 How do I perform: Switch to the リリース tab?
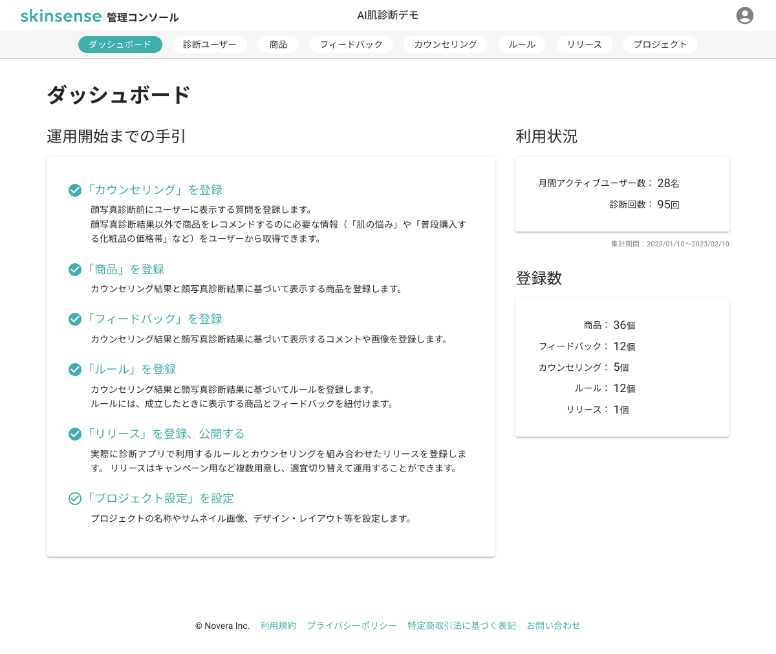click(584, 45)
